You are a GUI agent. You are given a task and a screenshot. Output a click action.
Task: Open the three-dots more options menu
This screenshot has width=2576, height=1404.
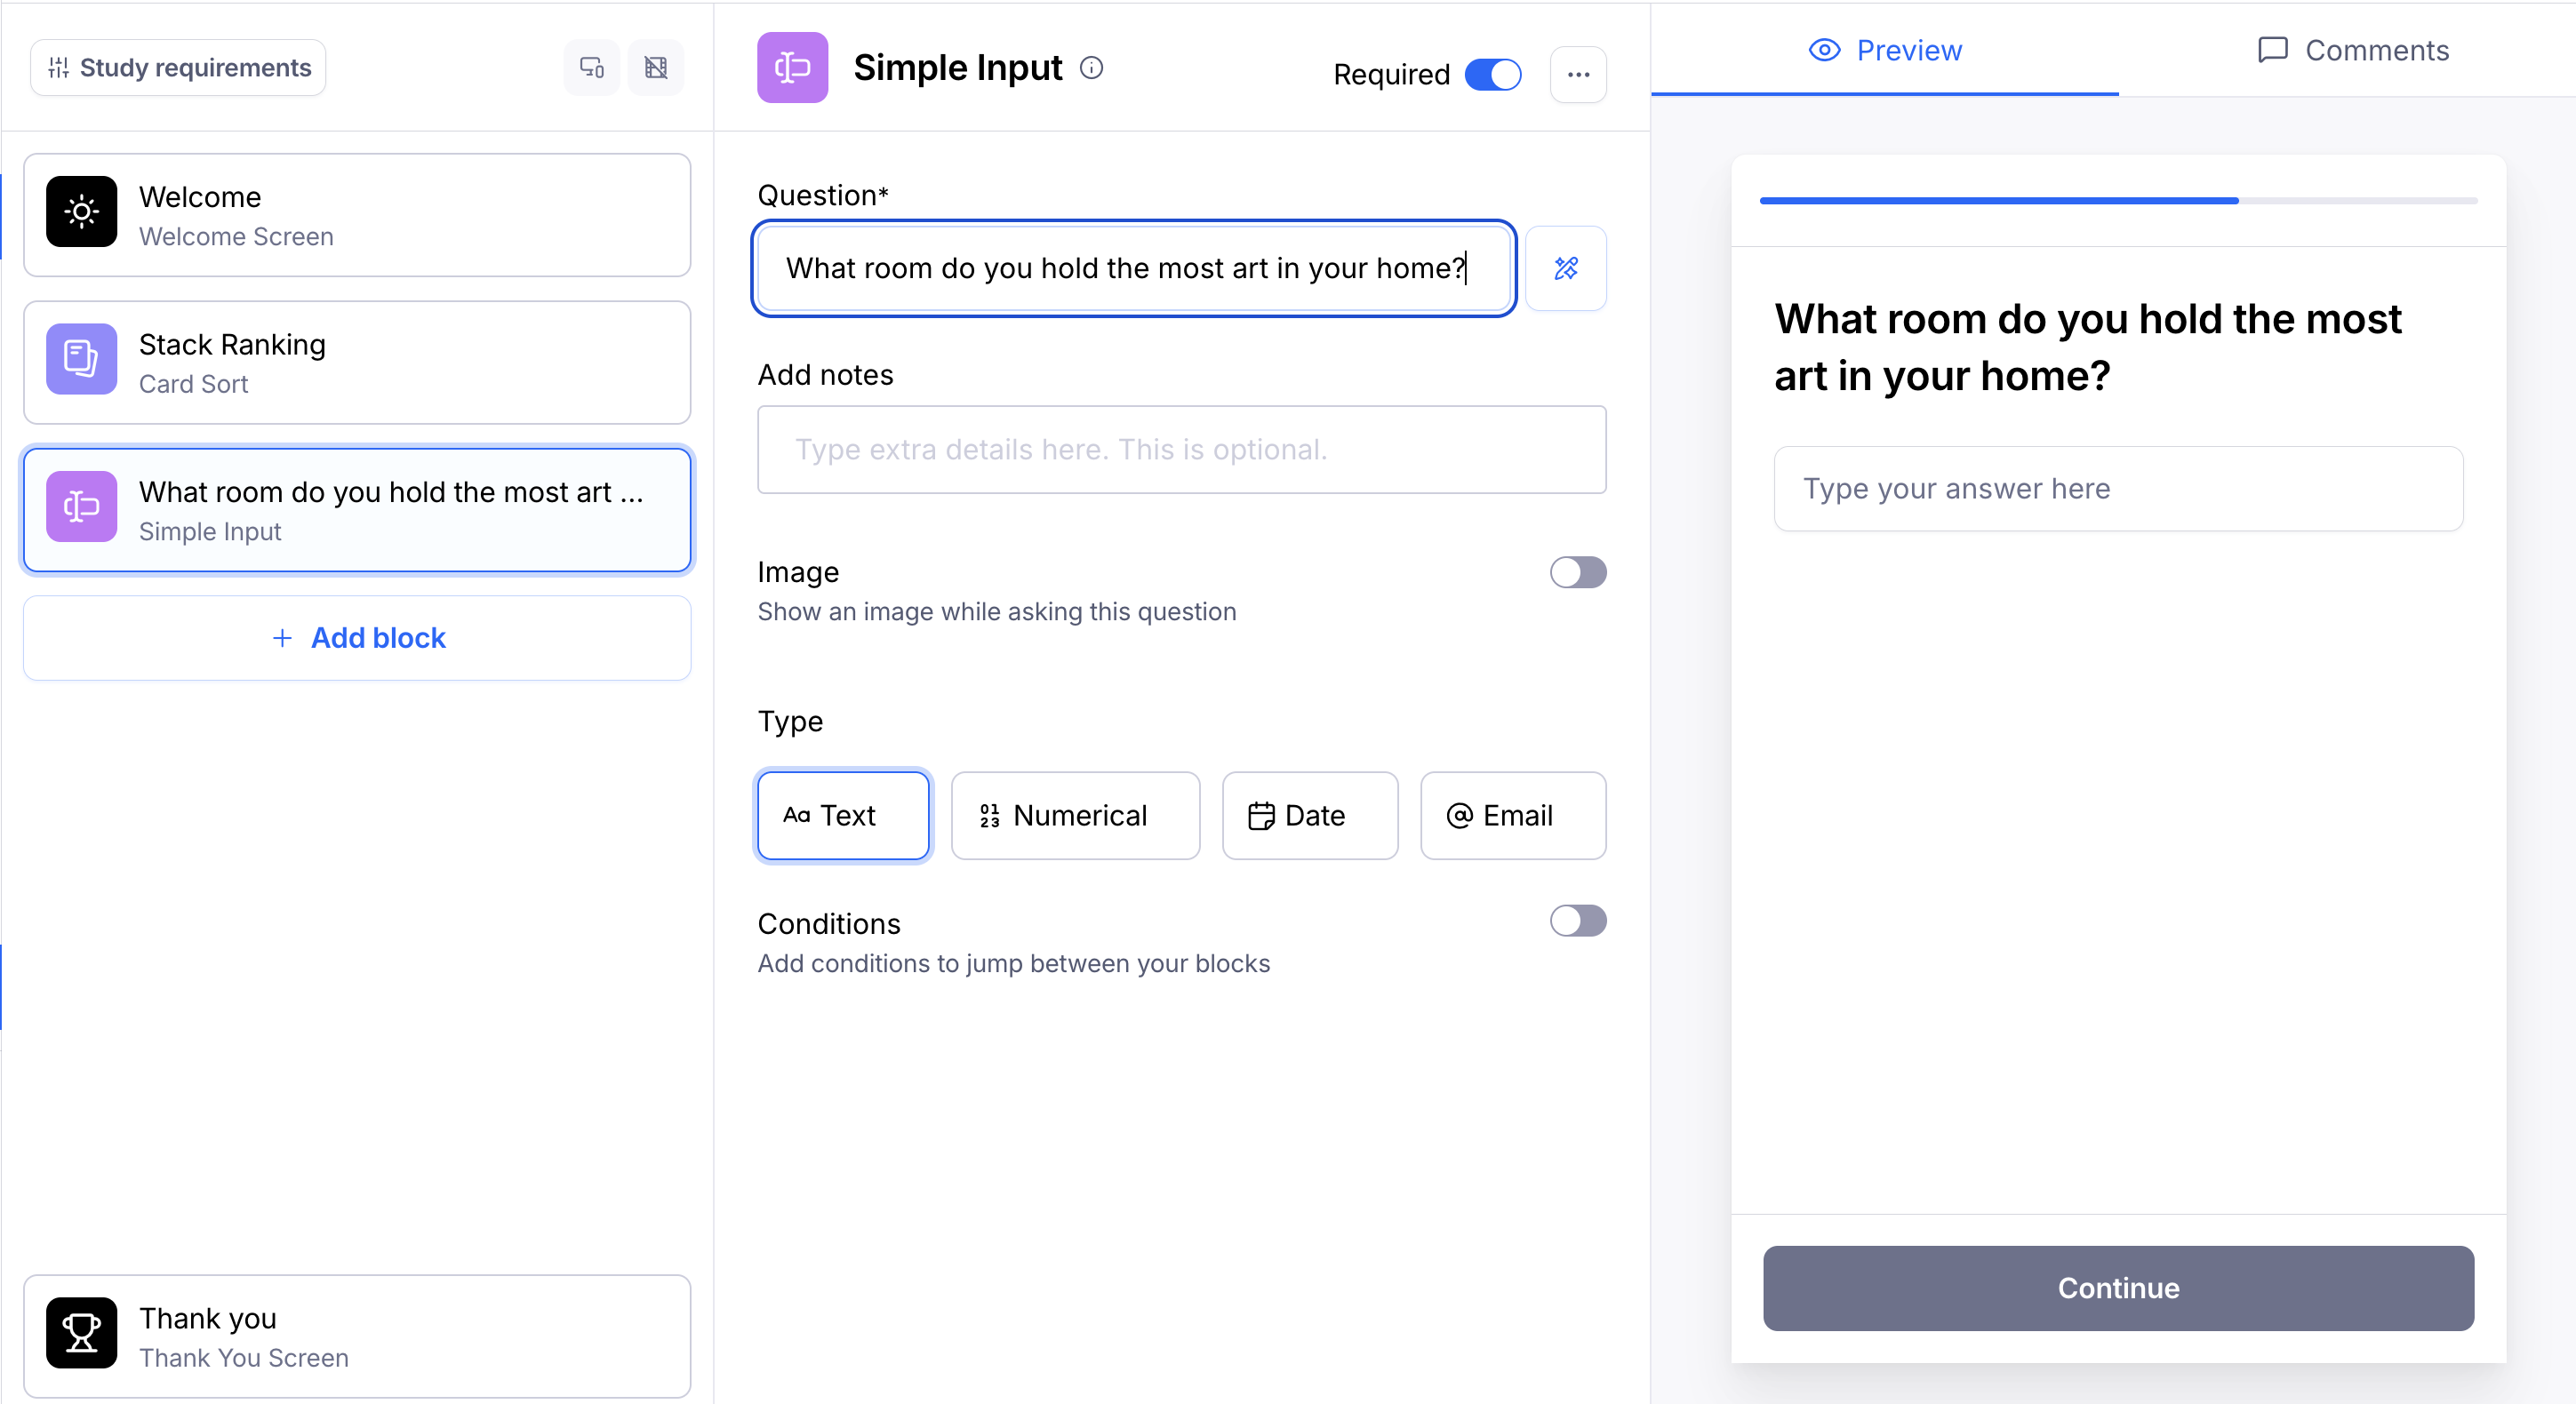point(1577,75)
